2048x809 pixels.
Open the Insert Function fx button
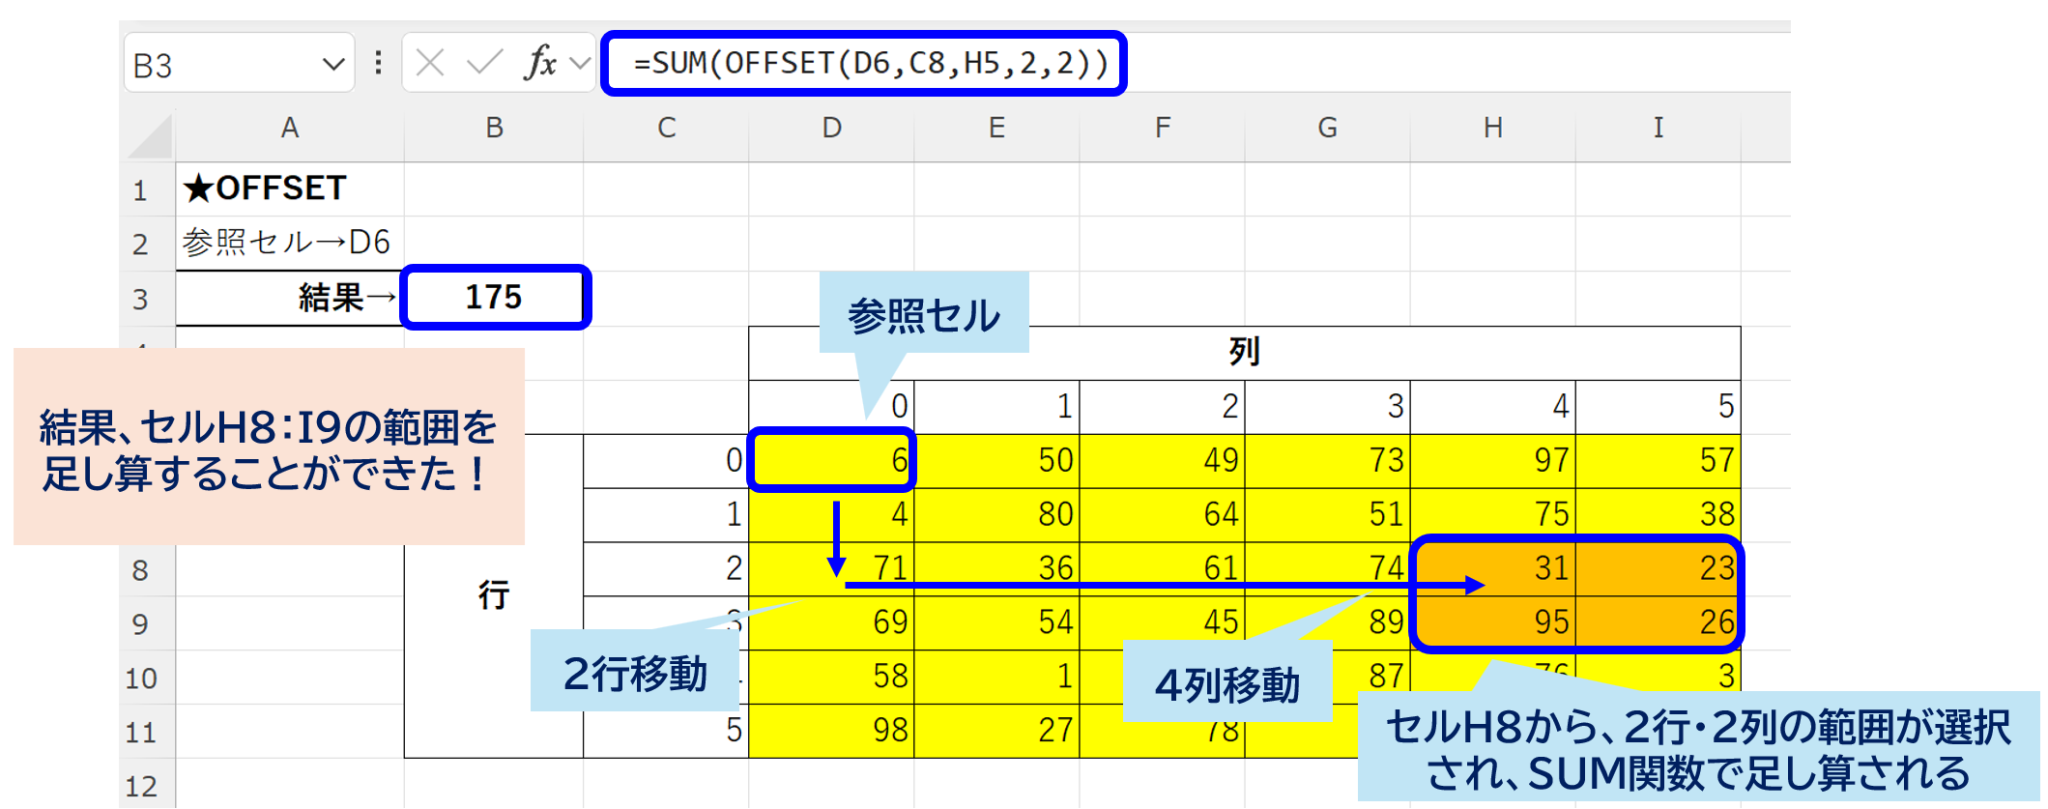pos(540,64)
